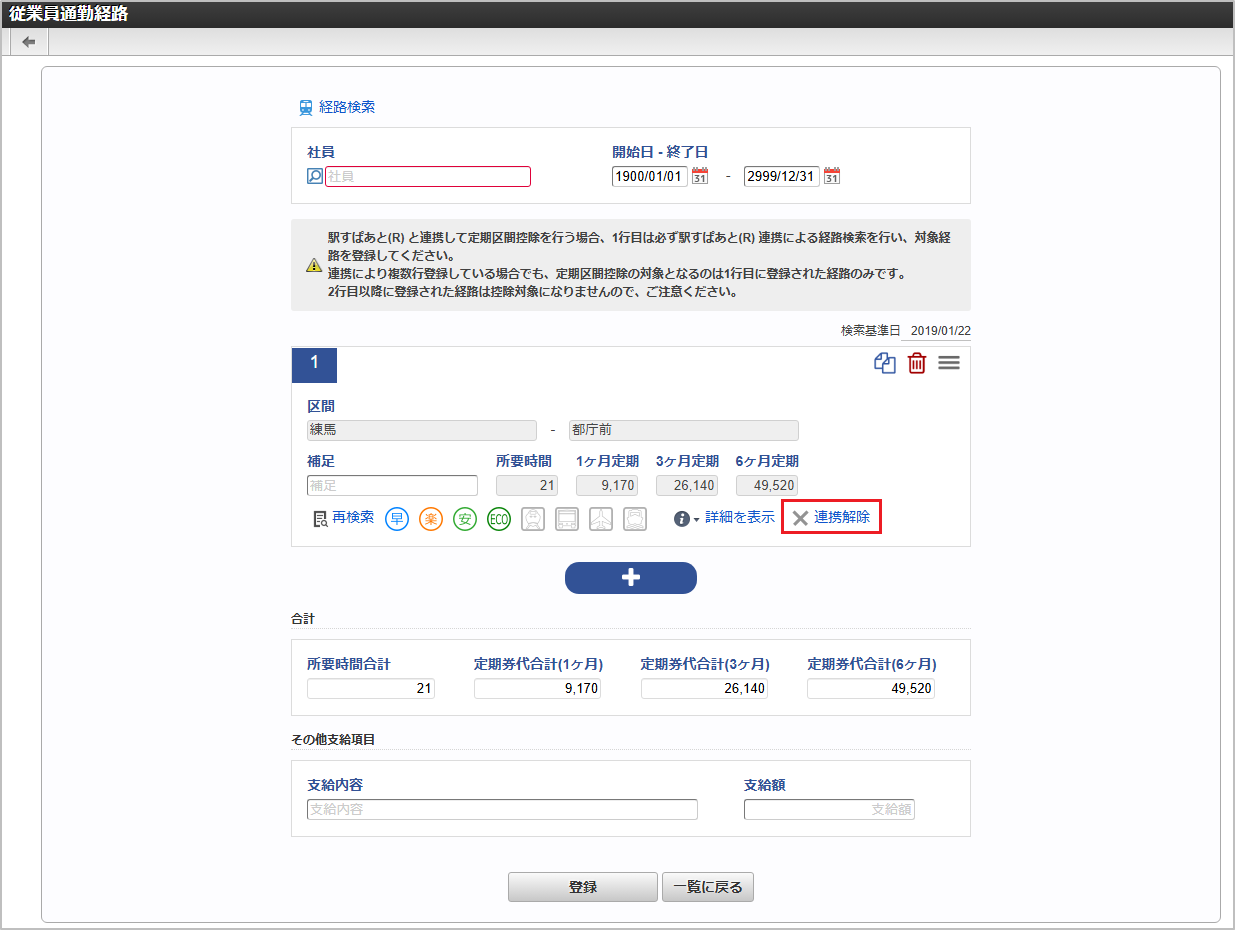Open the hamburger menu on route row

tap(948, 363)
